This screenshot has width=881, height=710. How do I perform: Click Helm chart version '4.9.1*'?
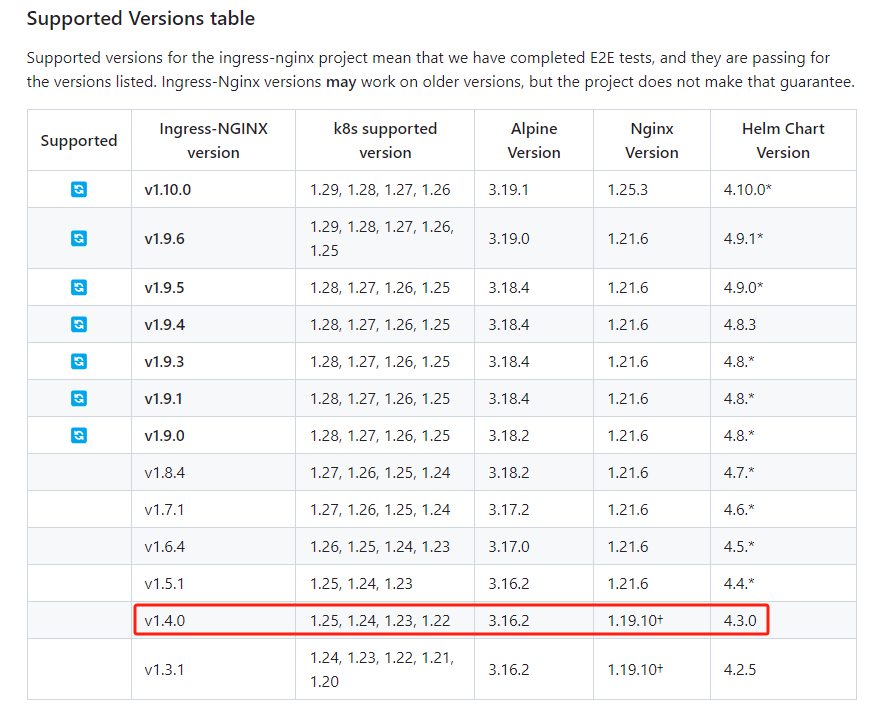pyautogui.click(x=743, y=239)
